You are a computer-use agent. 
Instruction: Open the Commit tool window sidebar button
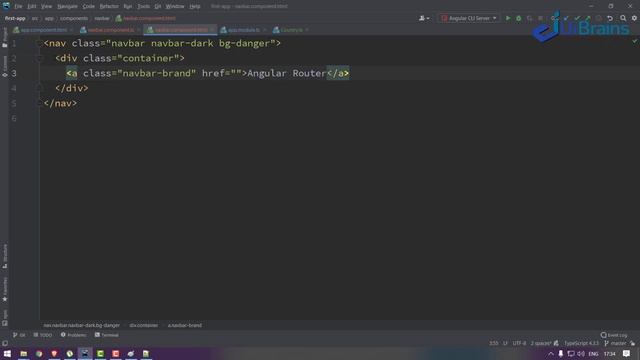tap(5, 66)
